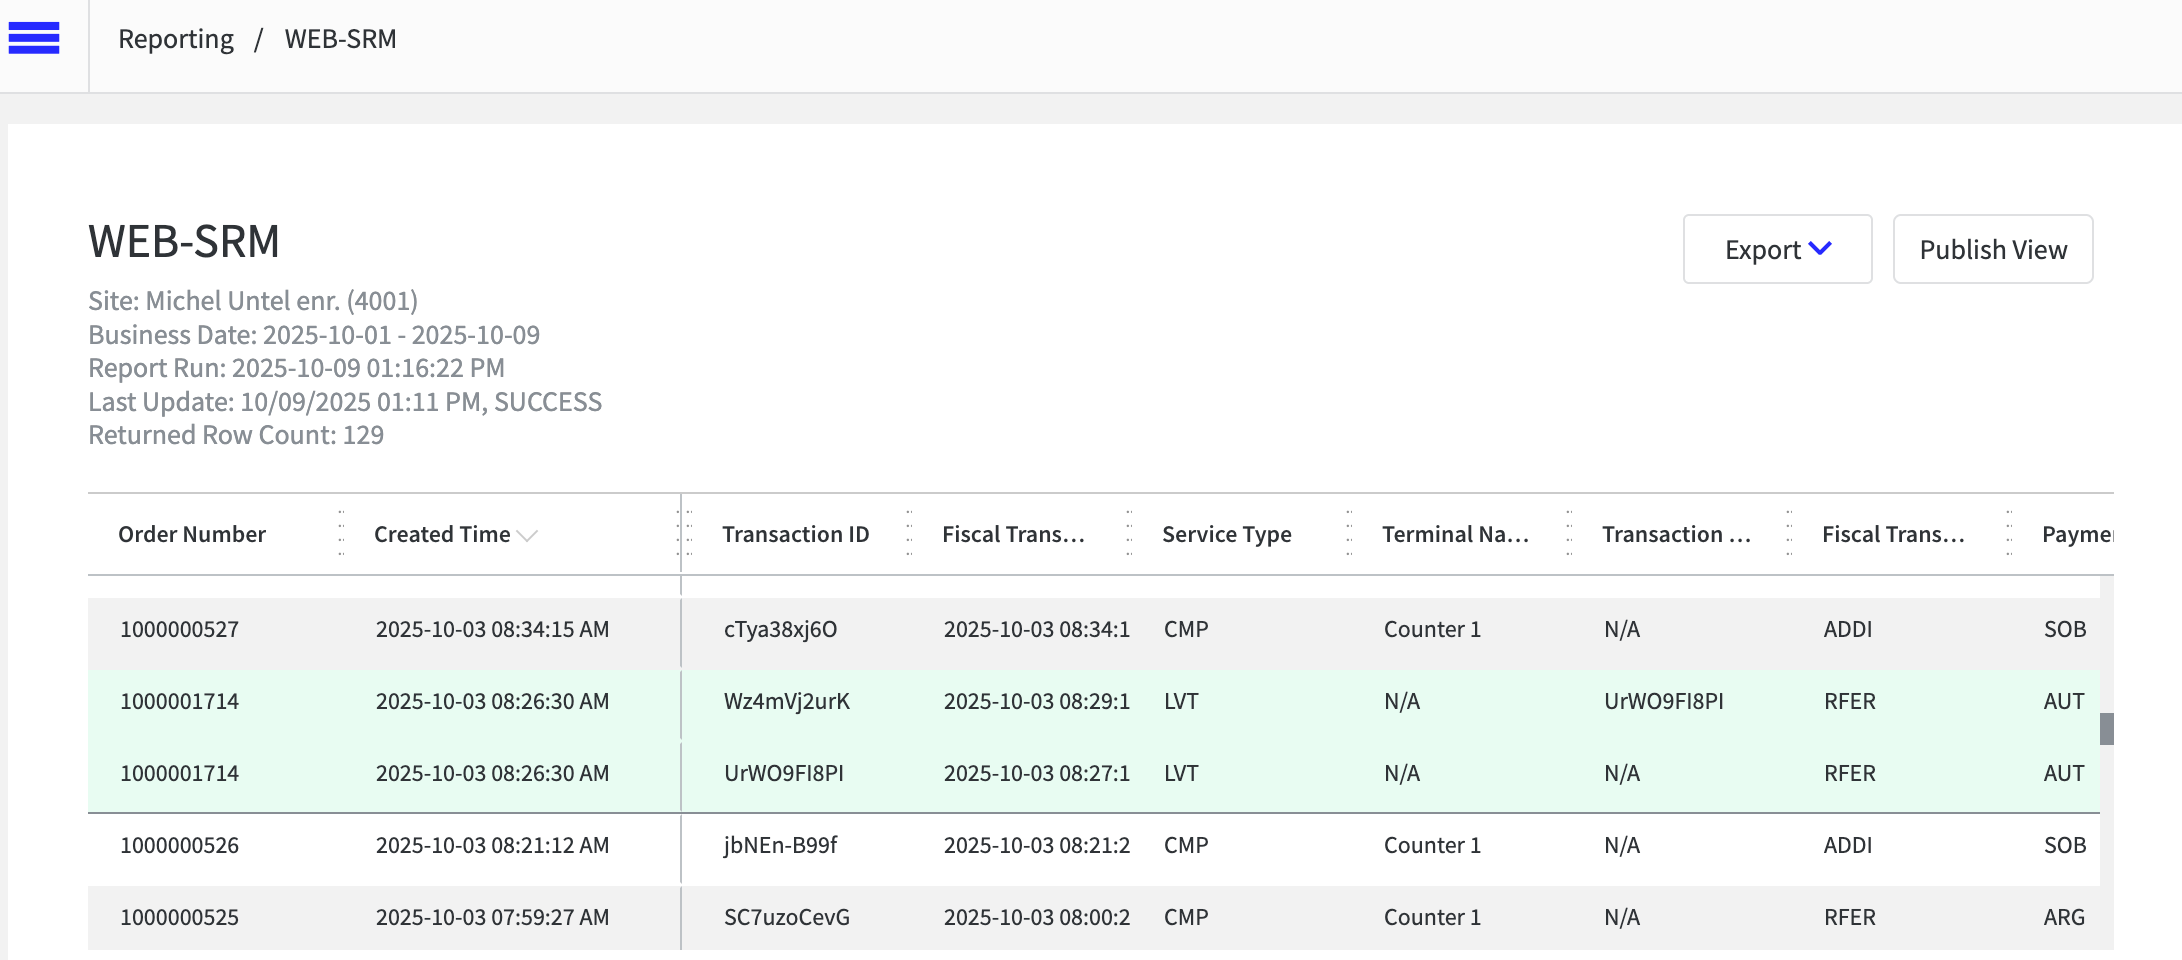Click resize handle before Payment column header
Screen dimensions: 2182x960
pyautogui.click(x=2009, y=533)
